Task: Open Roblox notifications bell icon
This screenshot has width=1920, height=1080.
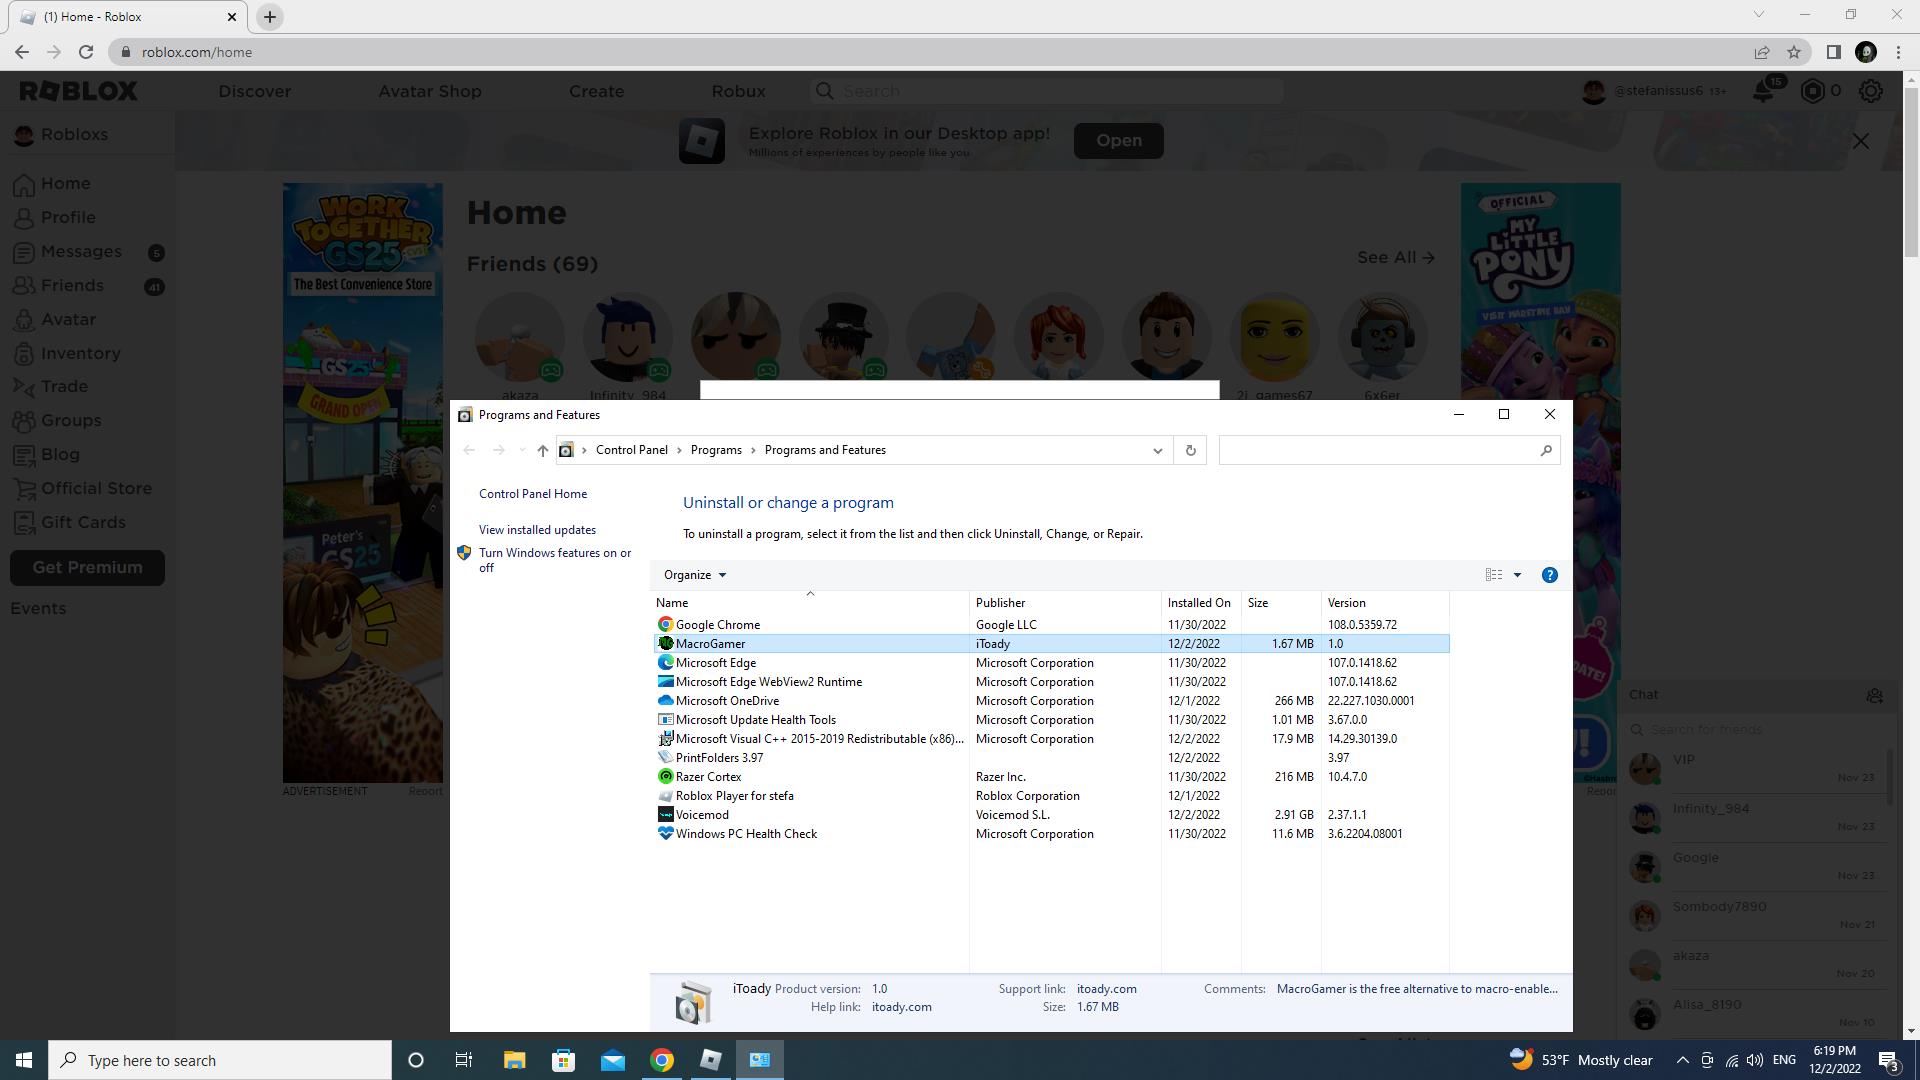Action: point(1764,91)
